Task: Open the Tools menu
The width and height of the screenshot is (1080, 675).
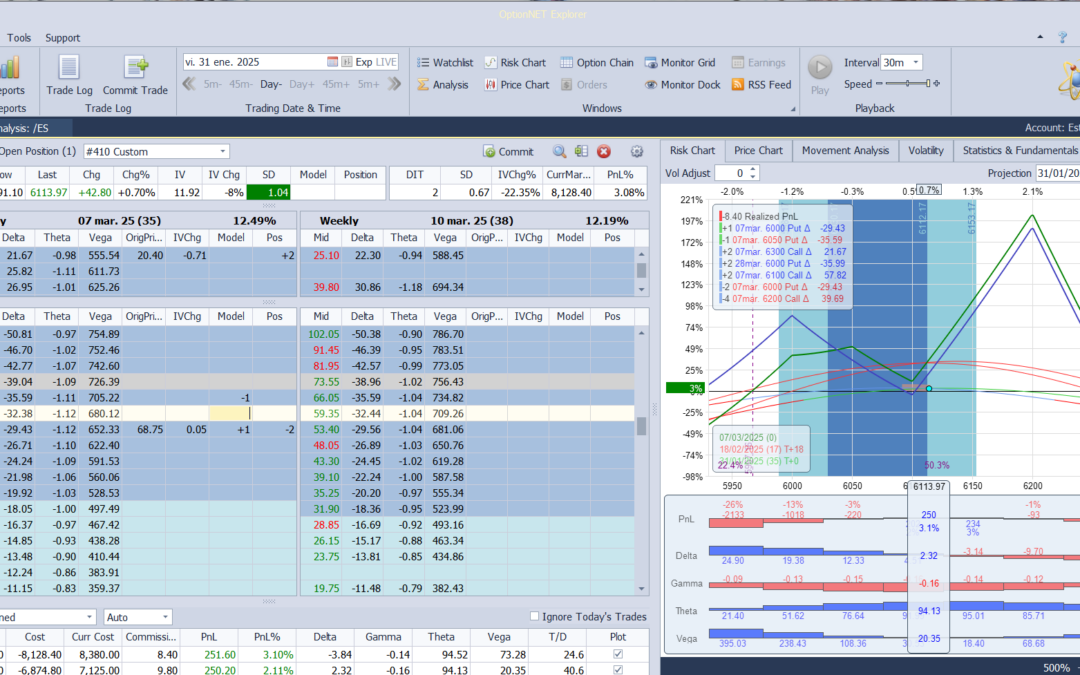Action: tap(18, 37)
